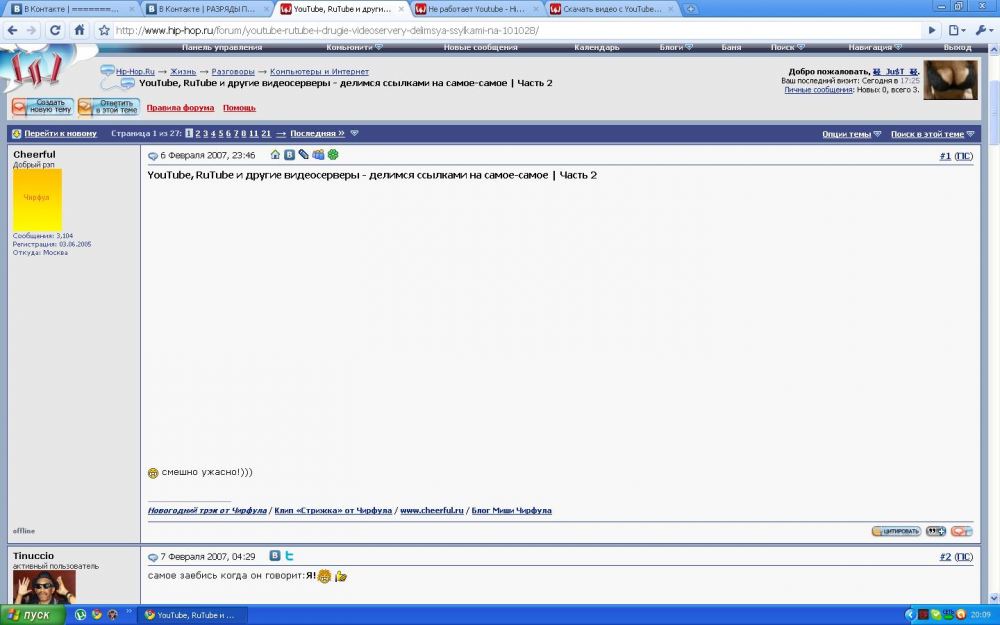Click the Цитировать quote button

896,531
